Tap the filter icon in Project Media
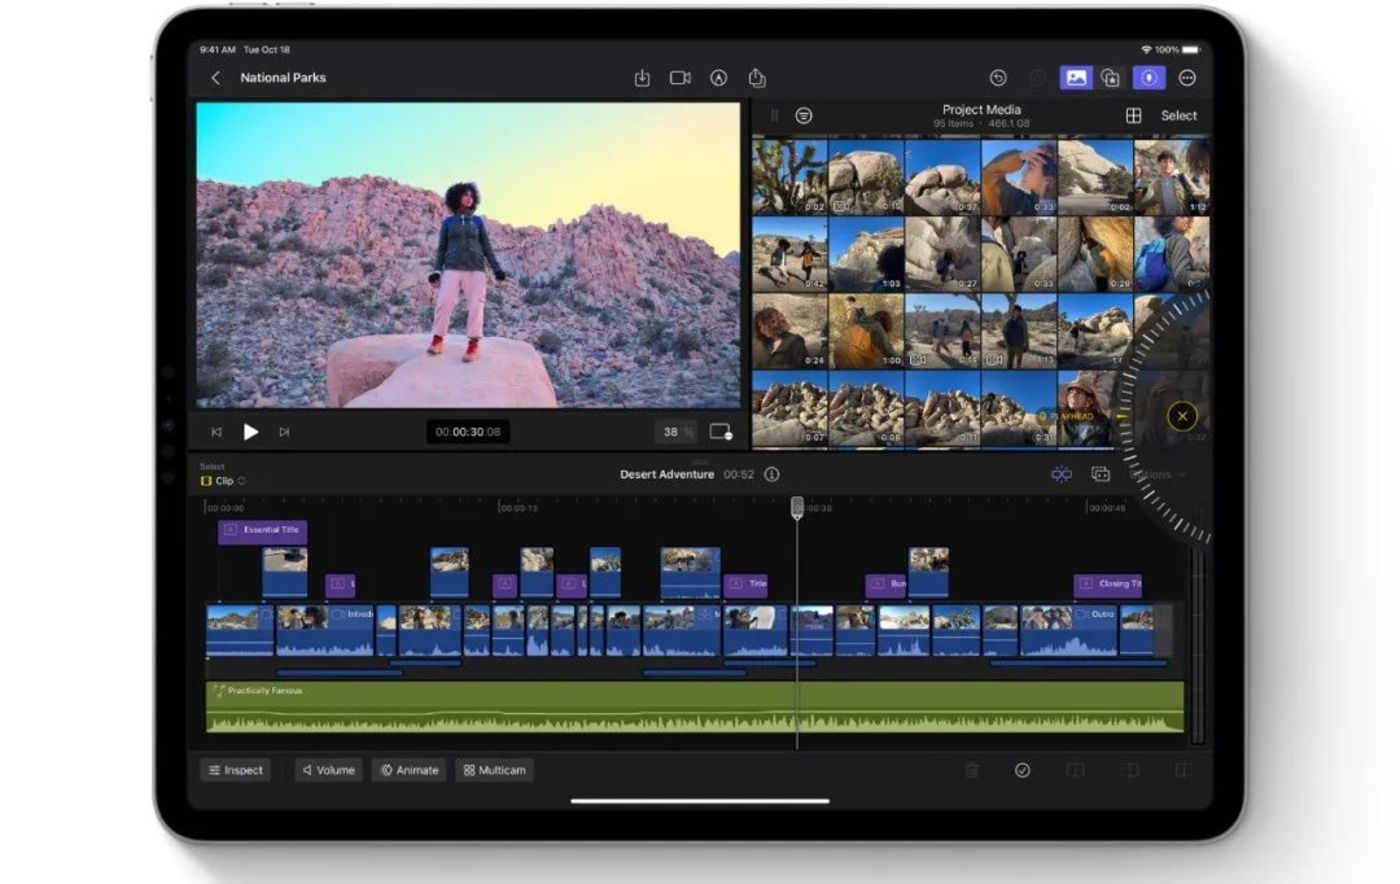 pos(803,116)
